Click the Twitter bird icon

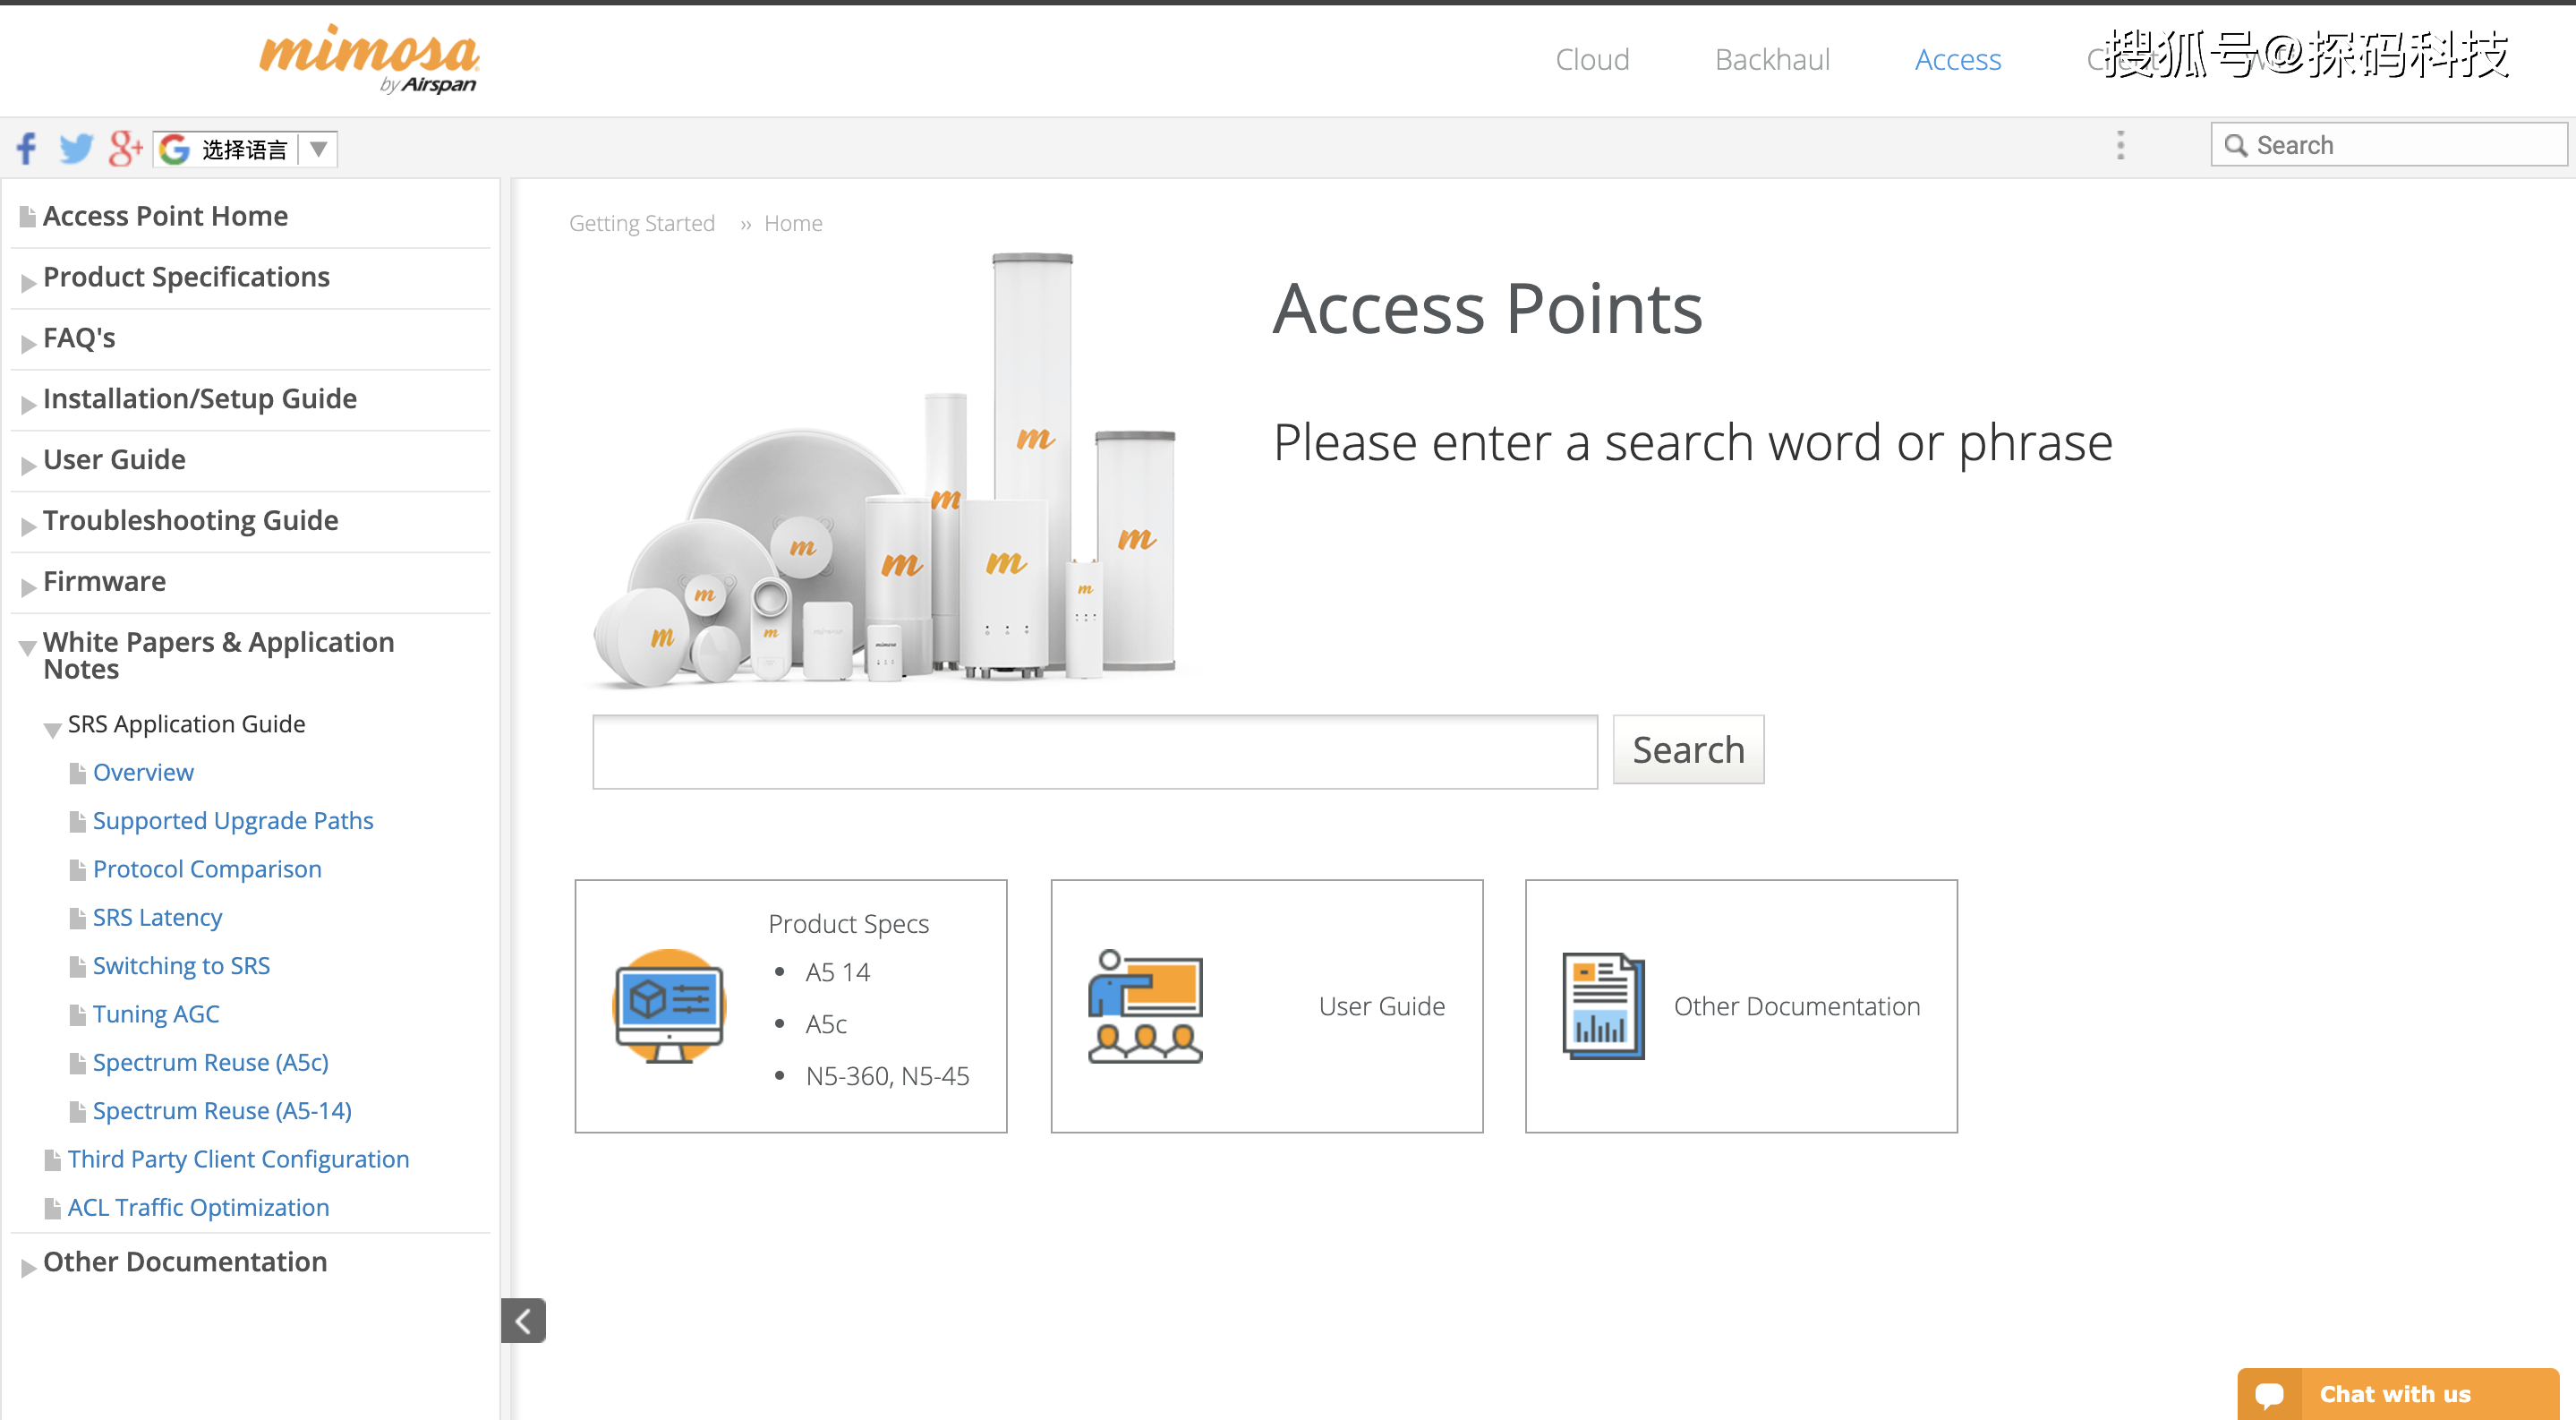pyautogui.click(x=75, y=148)
